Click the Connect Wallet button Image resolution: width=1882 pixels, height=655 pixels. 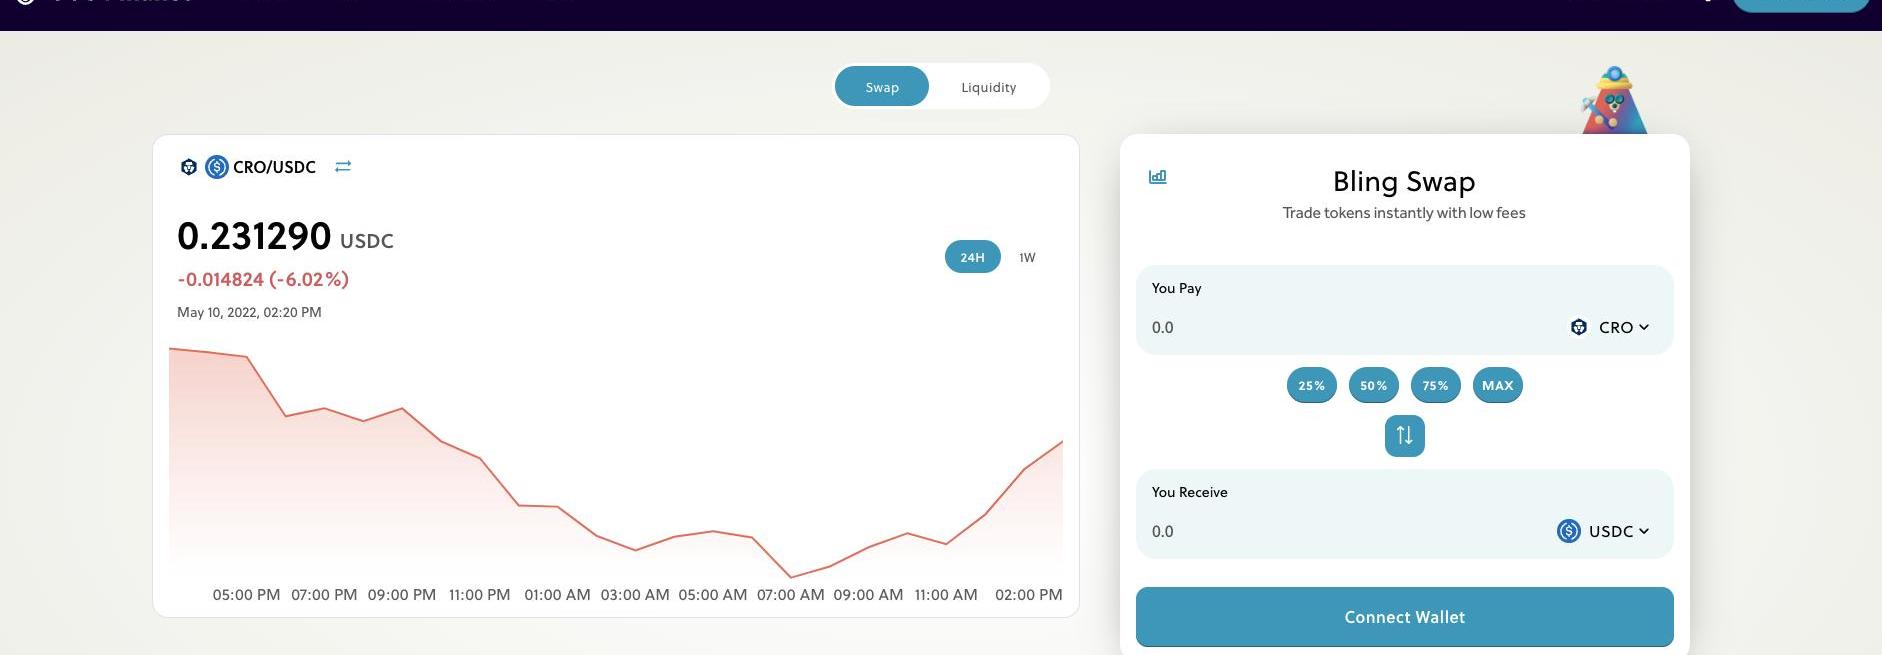(x=1404, y=617)
